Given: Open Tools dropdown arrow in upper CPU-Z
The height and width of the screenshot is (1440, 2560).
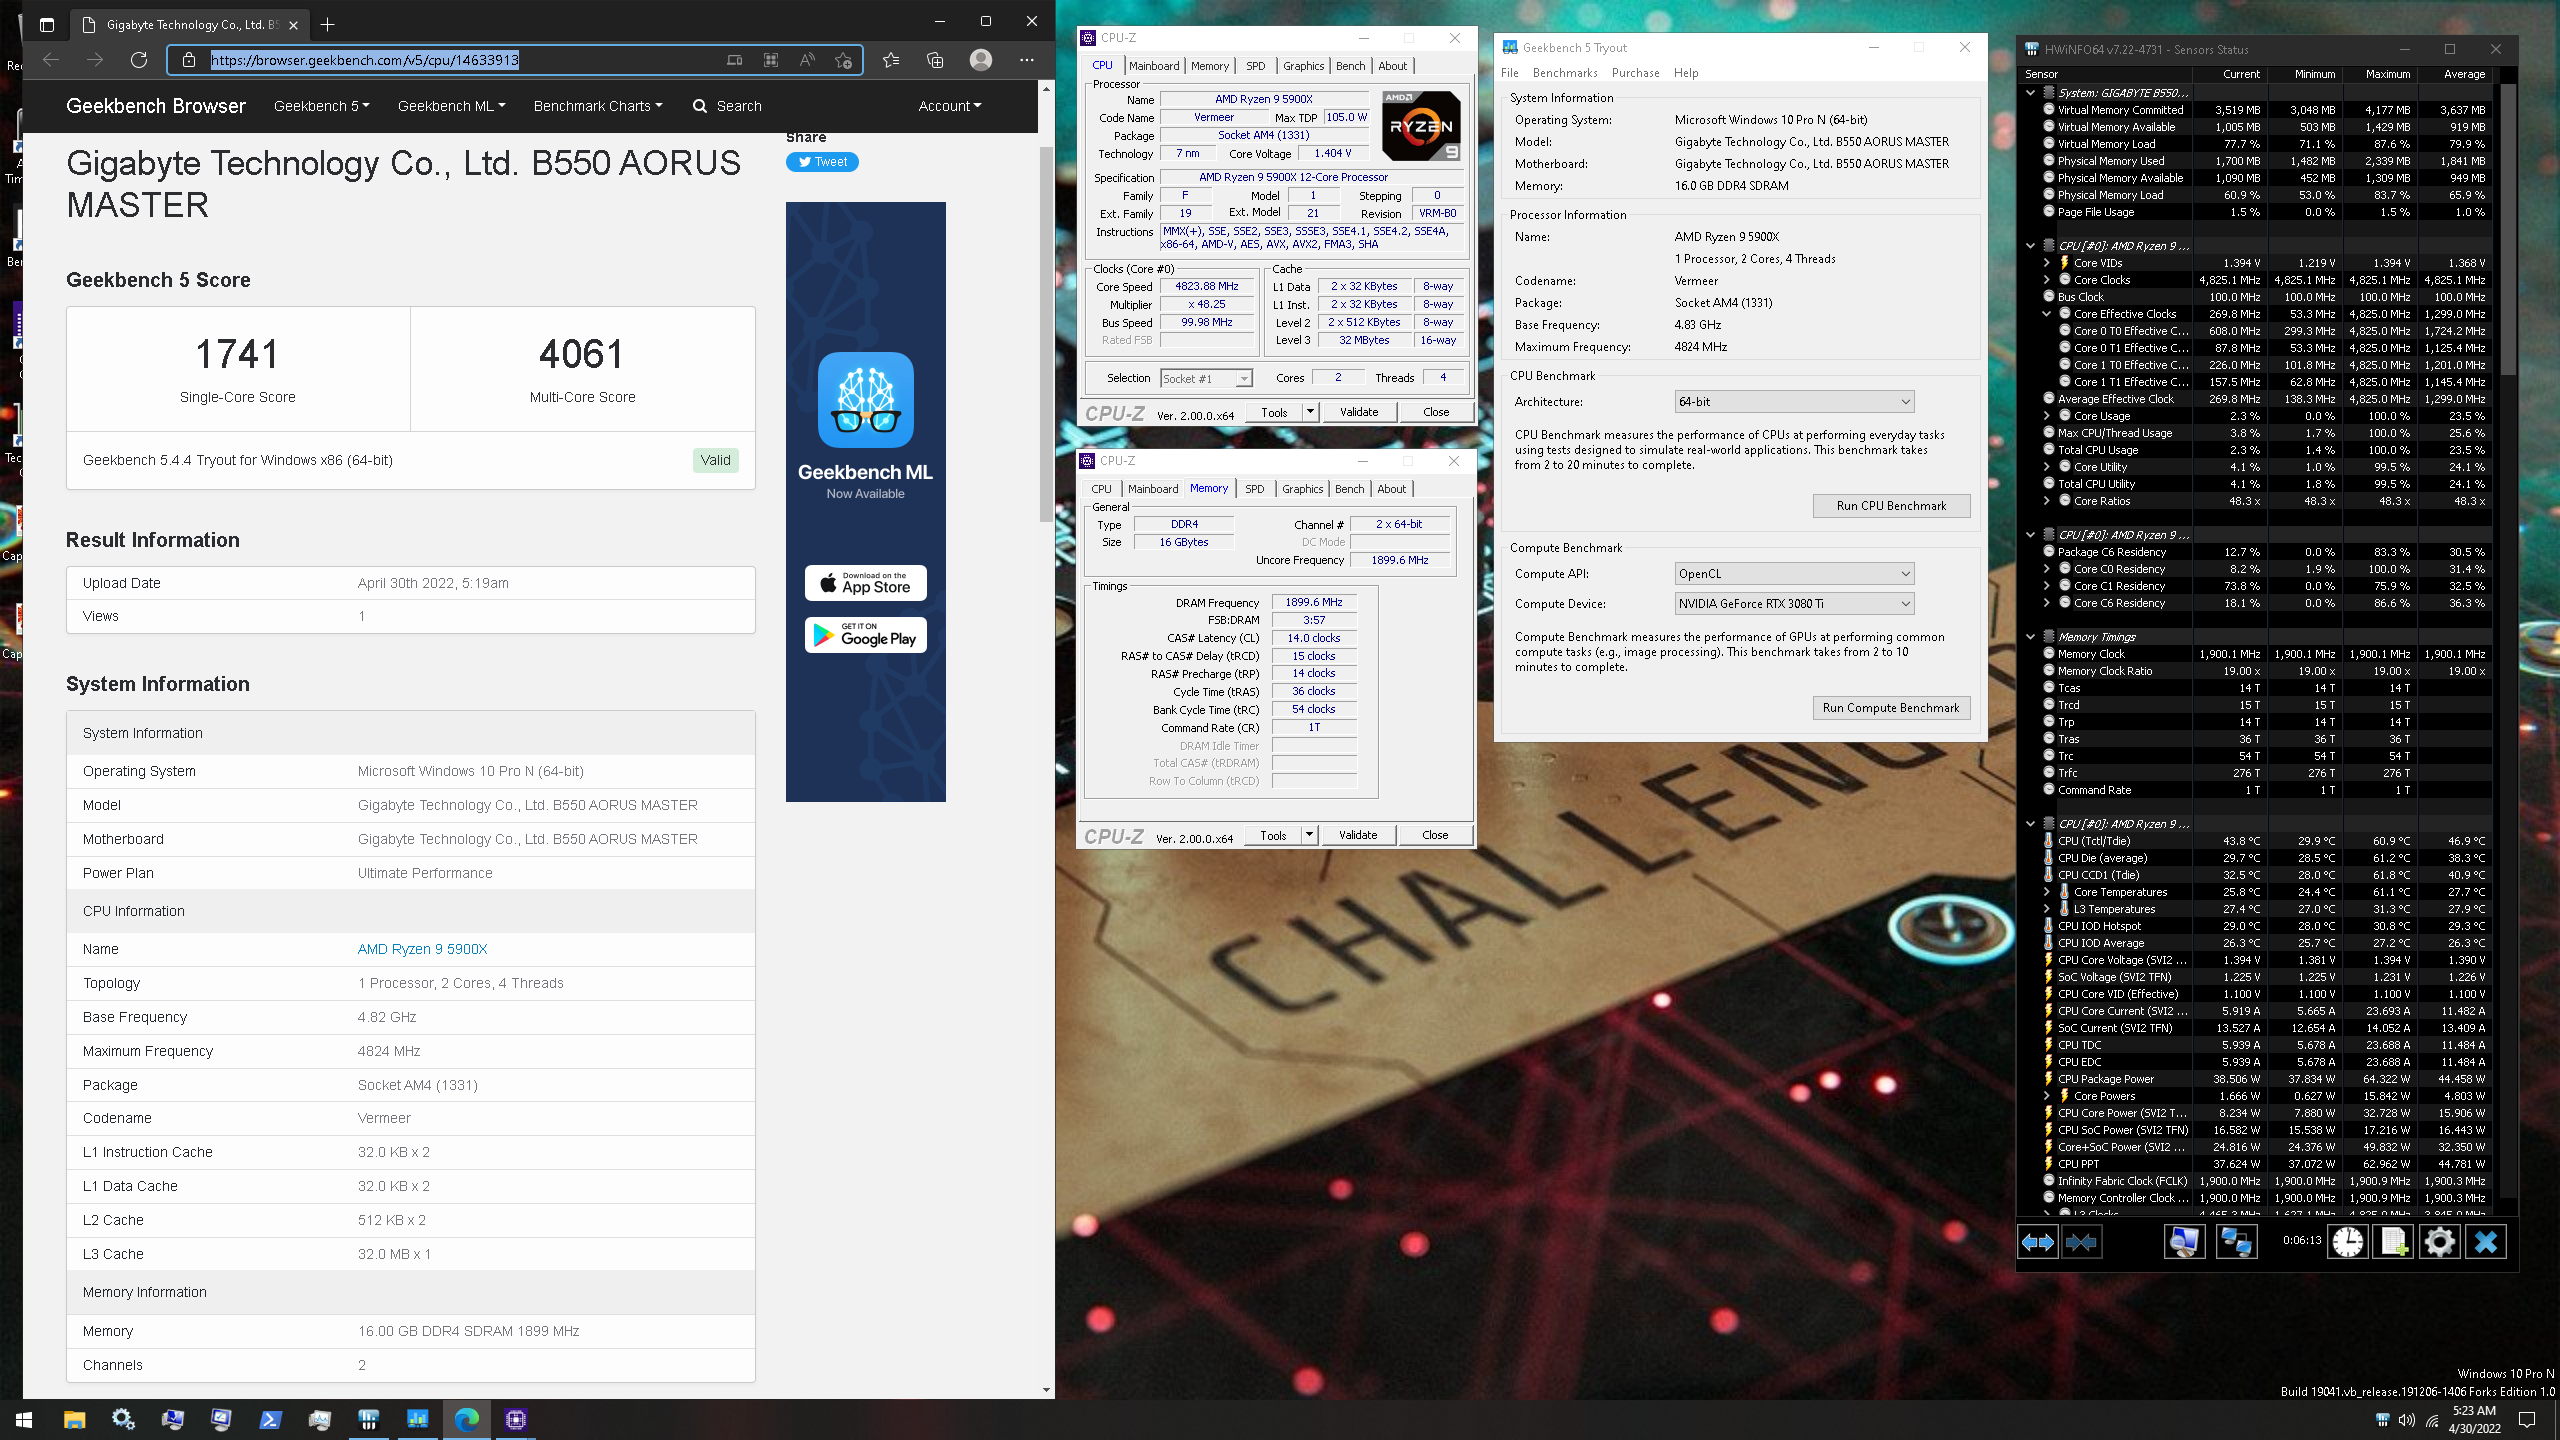Looking at the screenshot, I should [1309, 412].
